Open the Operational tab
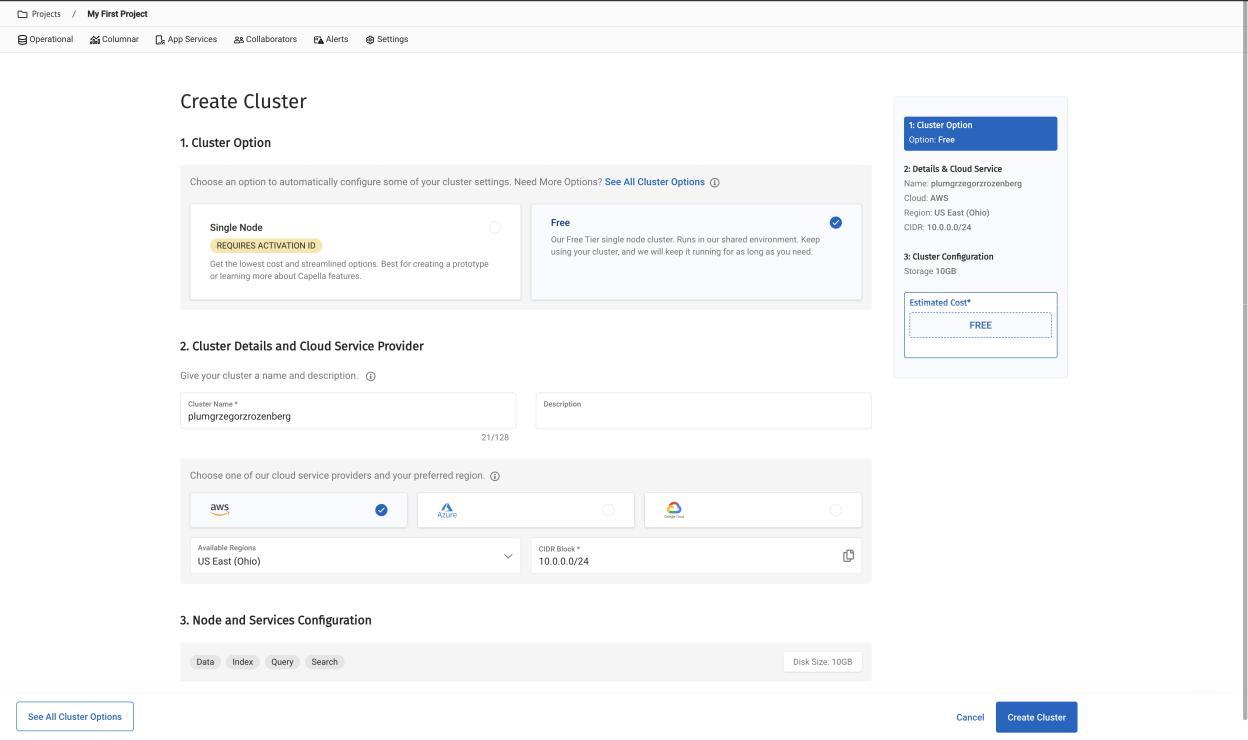 [x=45, y=40]
